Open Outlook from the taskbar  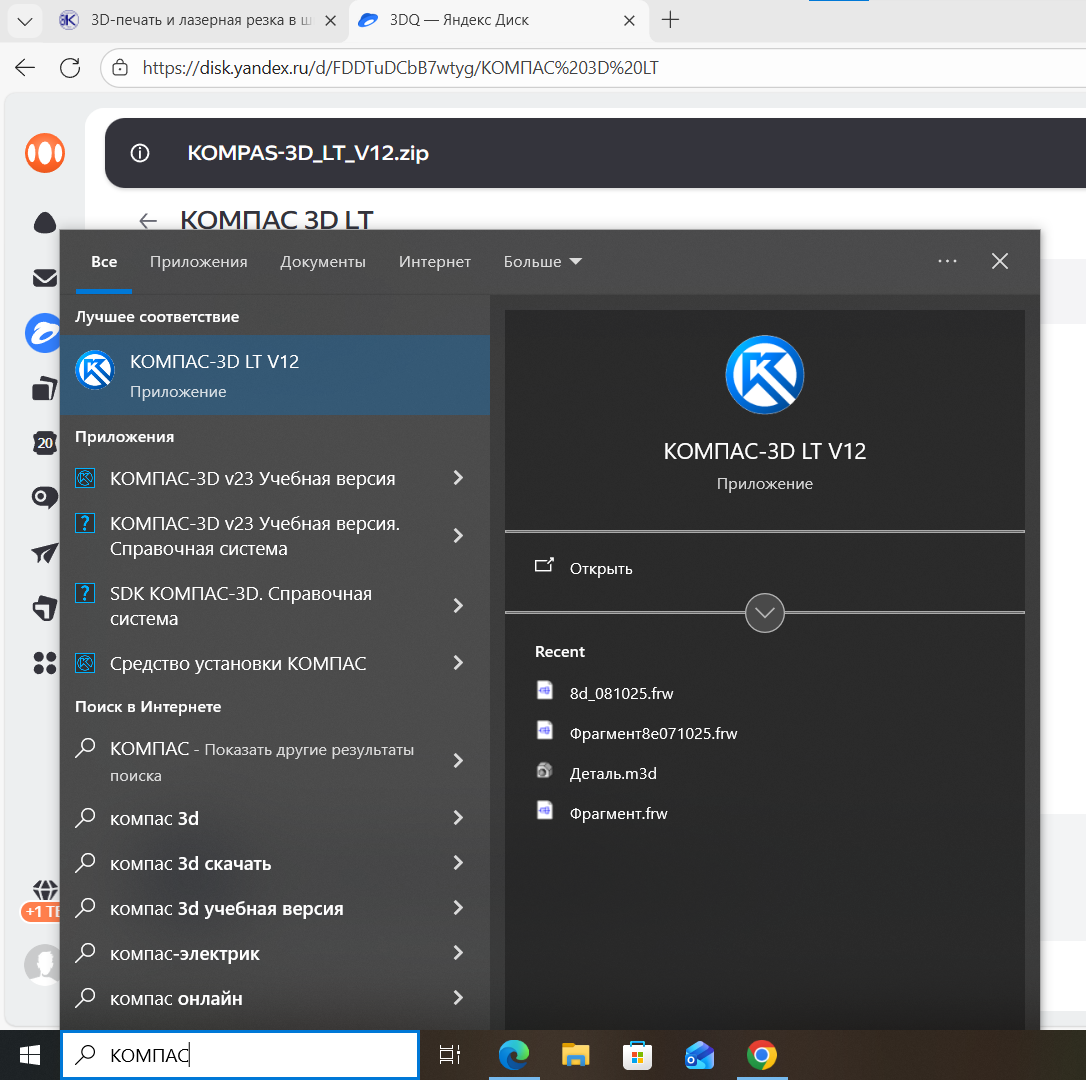pyautogui.click(x=700, y=1055)
